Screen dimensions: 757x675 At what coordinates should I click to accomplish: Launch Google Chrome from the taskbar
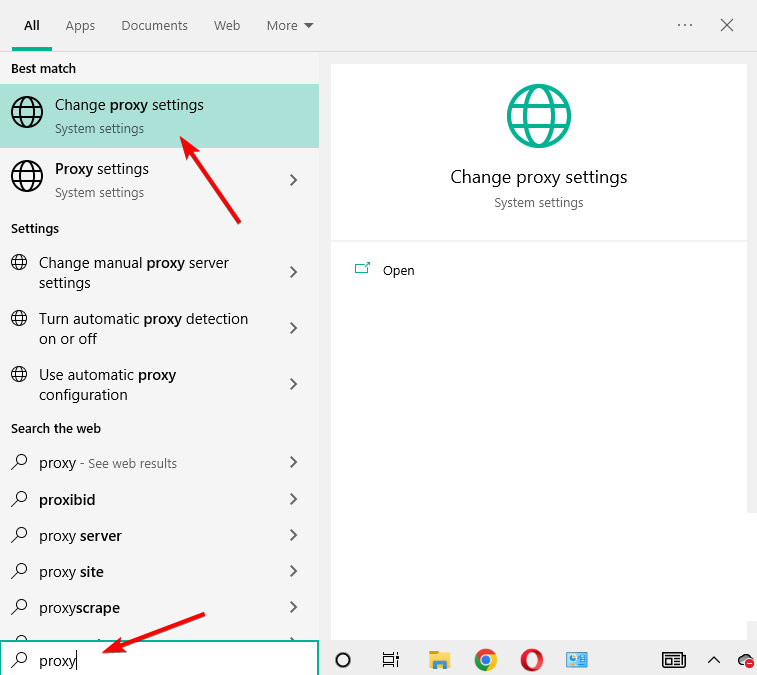pyautogui.click(x=486, y=660)
